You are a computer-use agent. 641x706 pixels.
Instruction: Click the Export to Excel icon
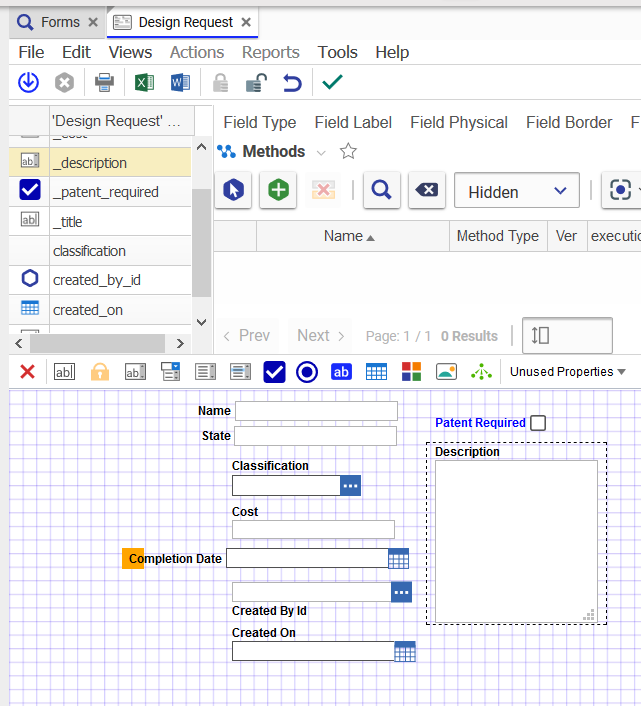coord(144,83)
